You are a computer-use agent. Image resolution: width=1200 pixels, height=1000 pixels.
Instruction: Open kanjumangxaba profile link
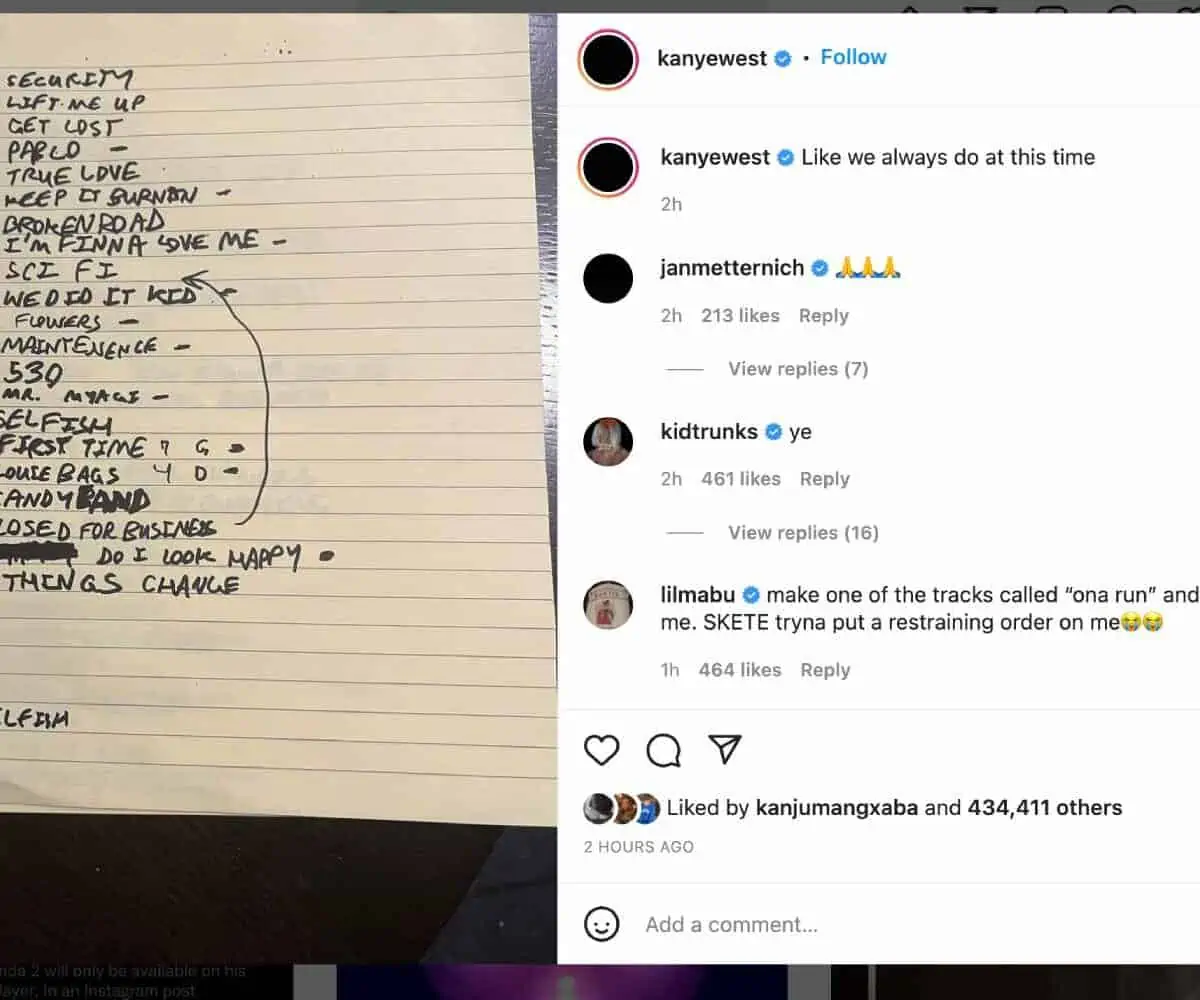[x=837, y=808]
